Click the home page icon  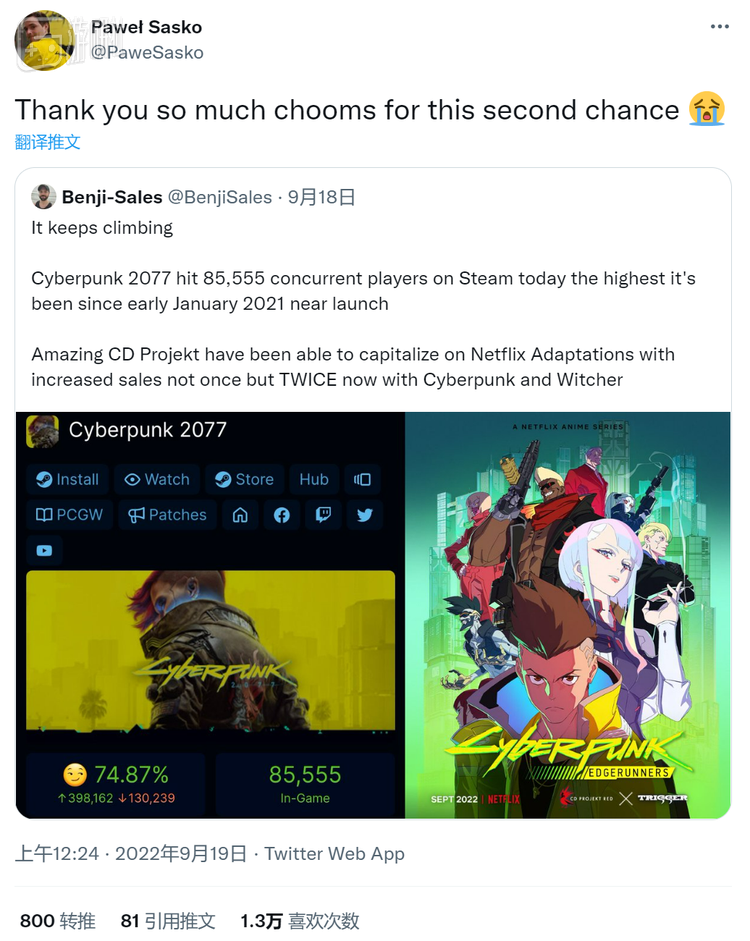coord(240,515)
